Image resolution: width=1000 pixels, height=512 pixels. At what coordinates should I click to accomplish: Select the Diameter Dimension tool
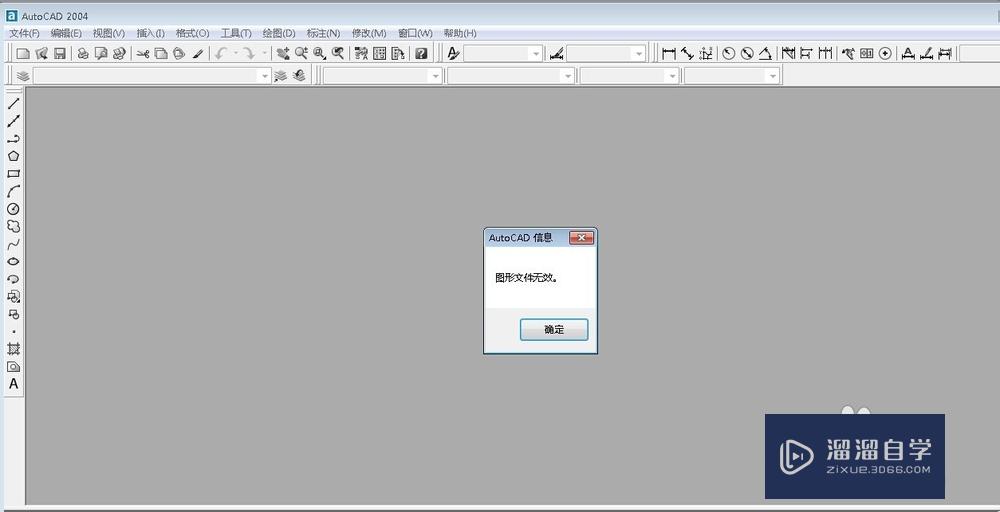point(747,54)
